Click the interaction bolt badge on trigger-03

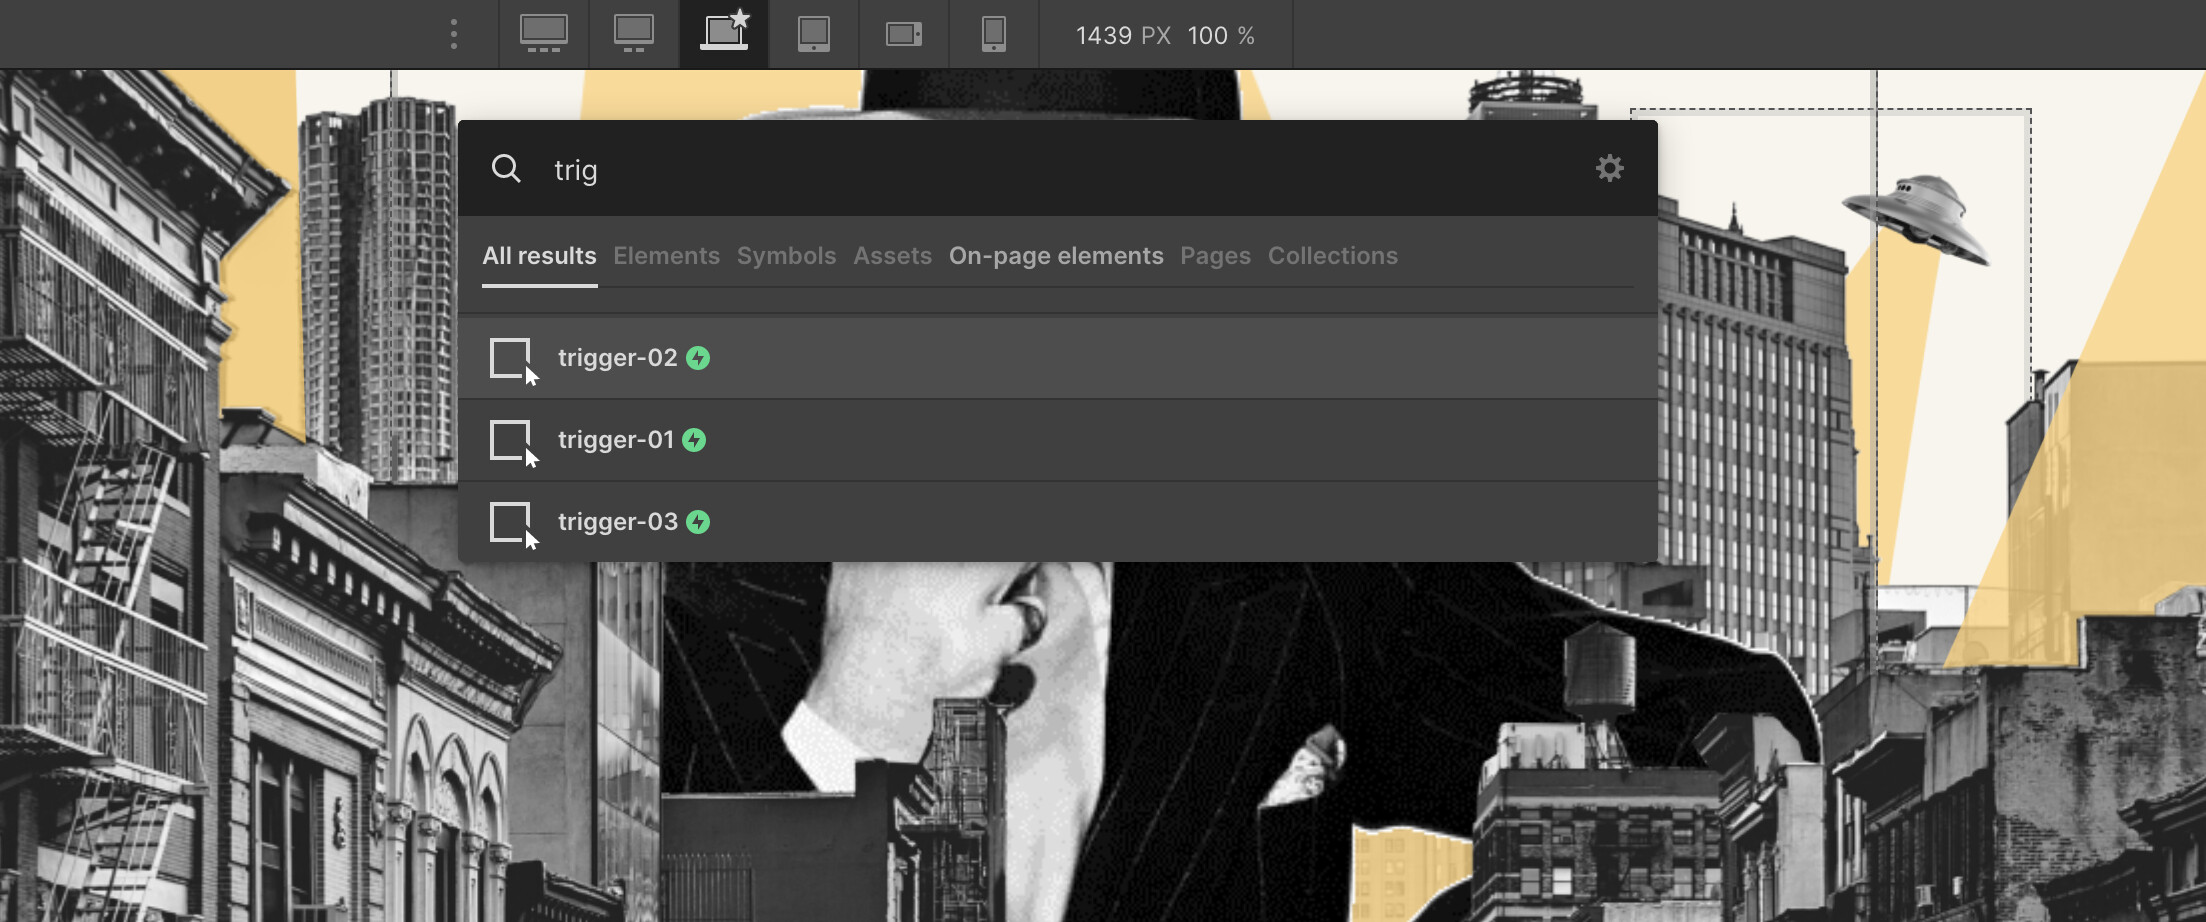point(698,522)
